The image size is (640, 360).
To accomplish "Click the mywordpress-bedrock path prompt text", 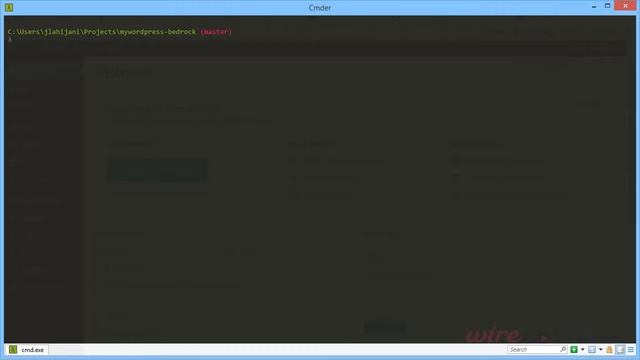I will tap(102, 31).
